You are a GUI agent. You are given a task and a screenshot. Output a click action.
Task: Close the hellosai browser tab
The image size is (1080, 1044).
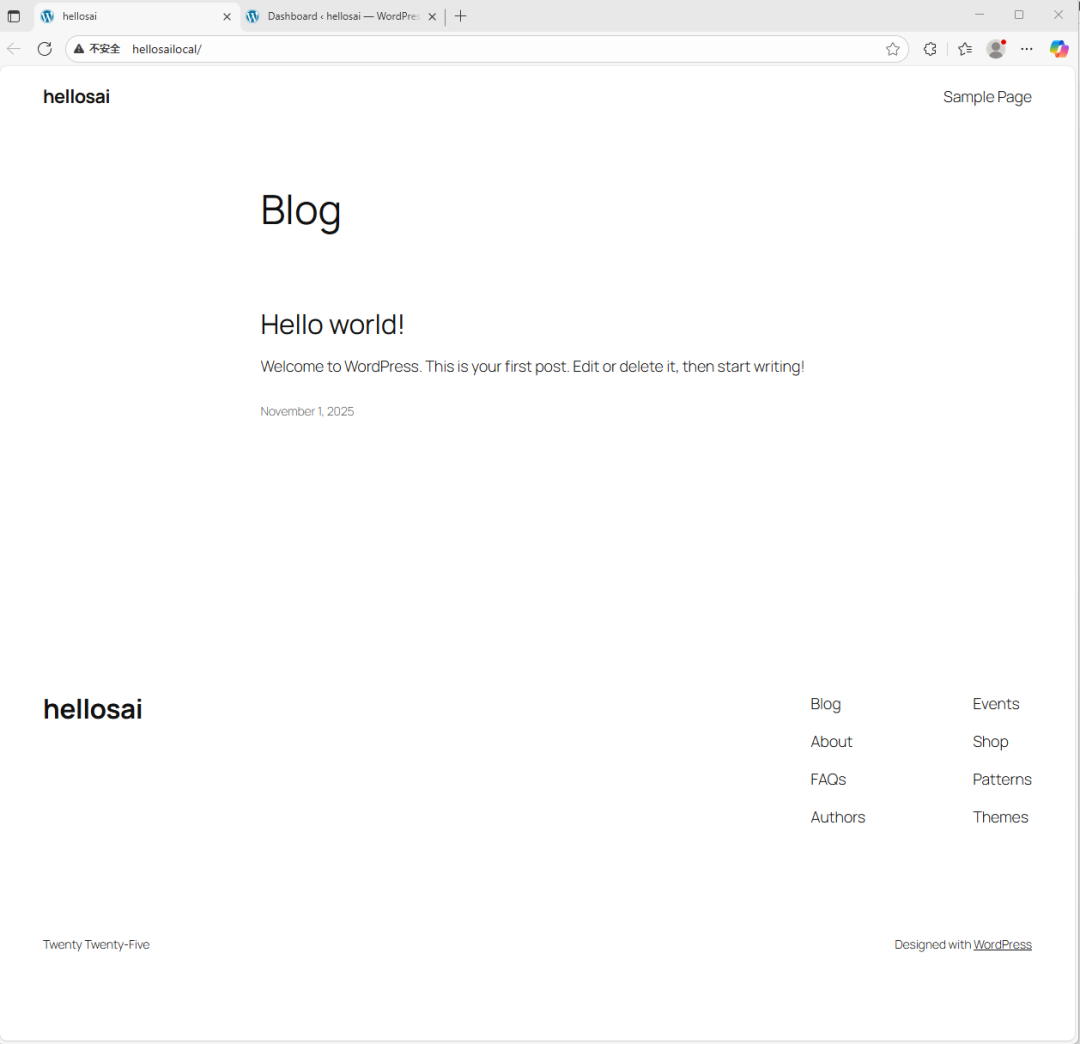[x=227, y=16]
